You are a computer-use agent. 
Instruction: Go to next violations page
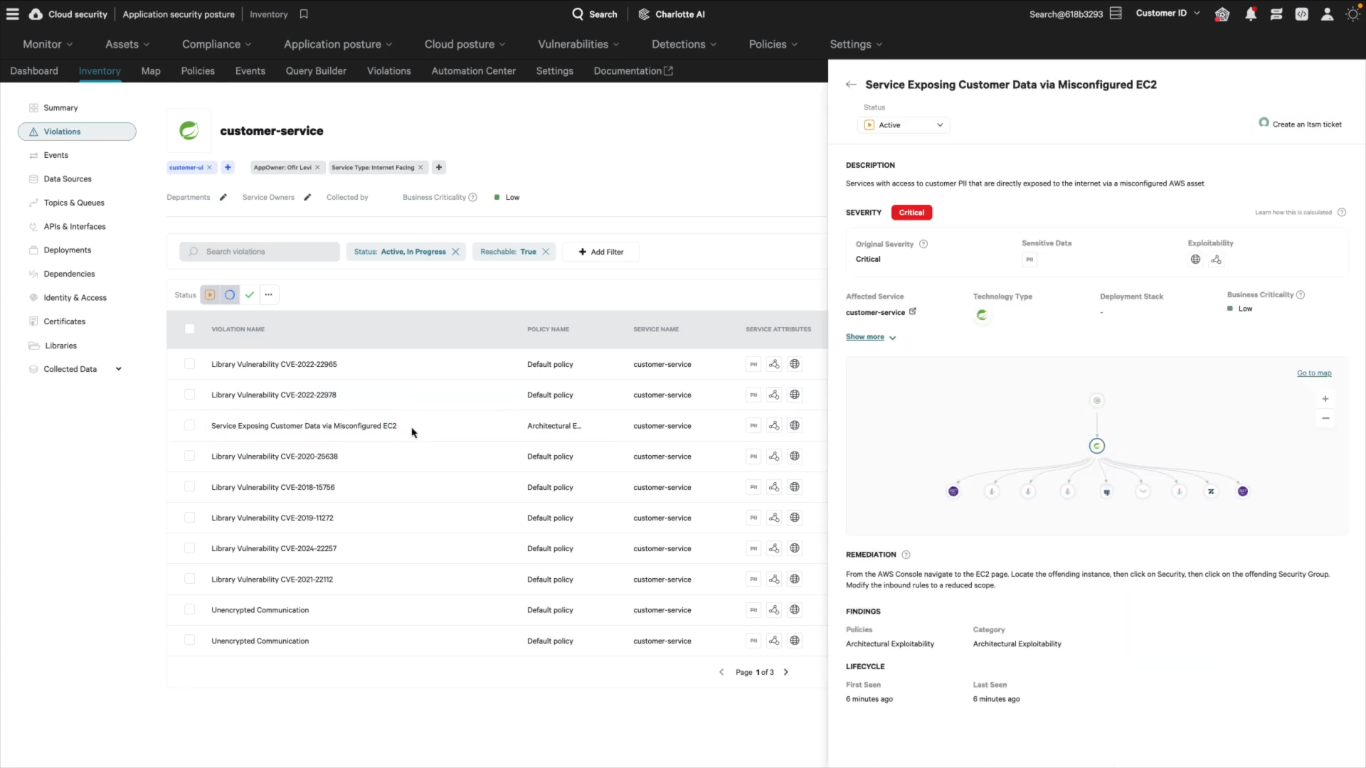(x=786, y=672)
